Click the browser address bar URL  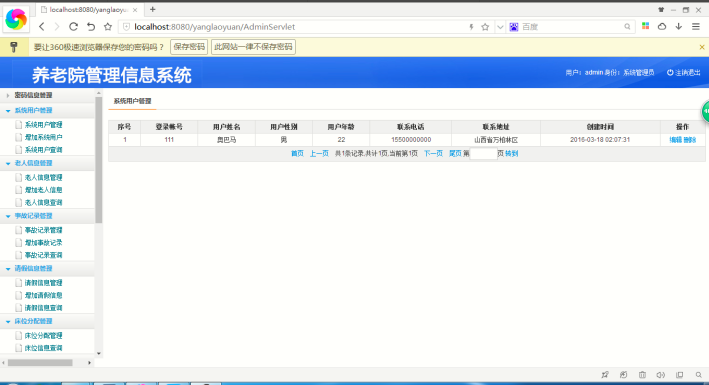215,27
